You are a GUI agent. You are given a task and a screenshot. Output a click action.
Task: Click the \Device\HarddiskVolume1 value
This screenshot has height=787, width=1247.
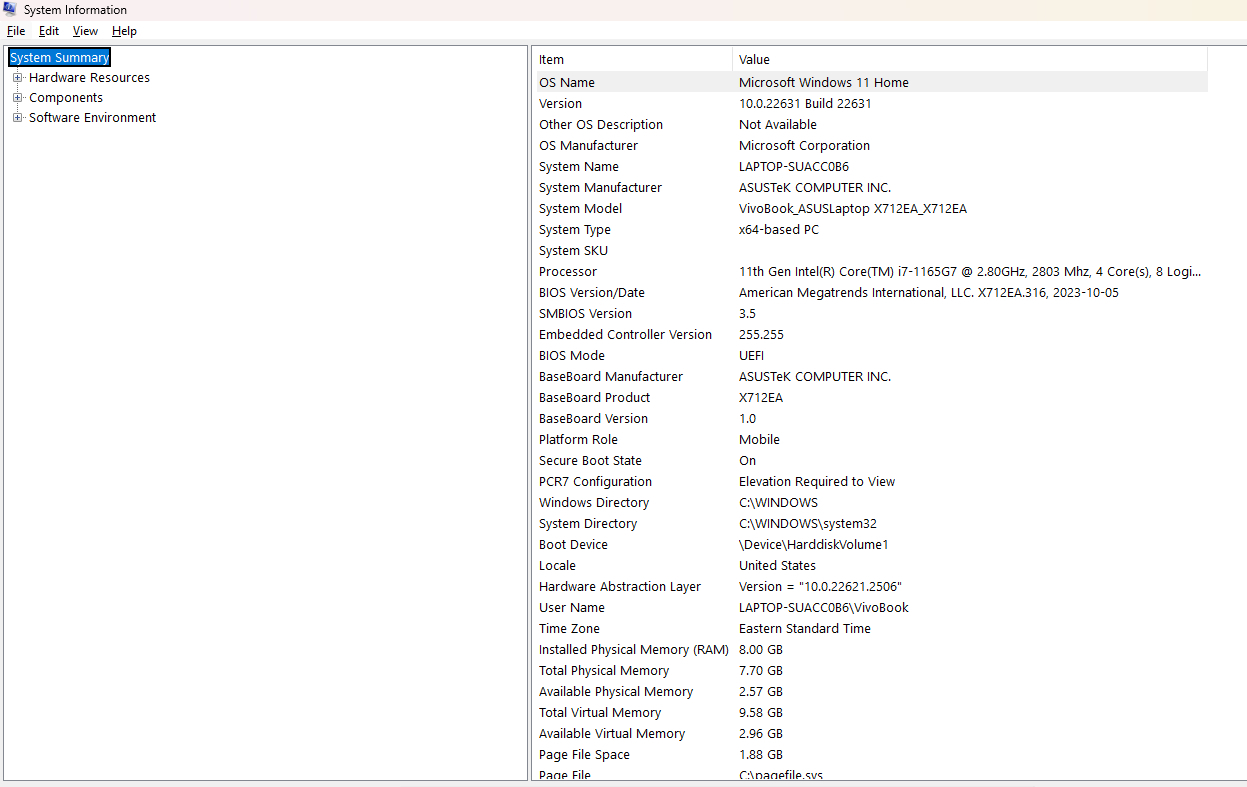(814, 545)
